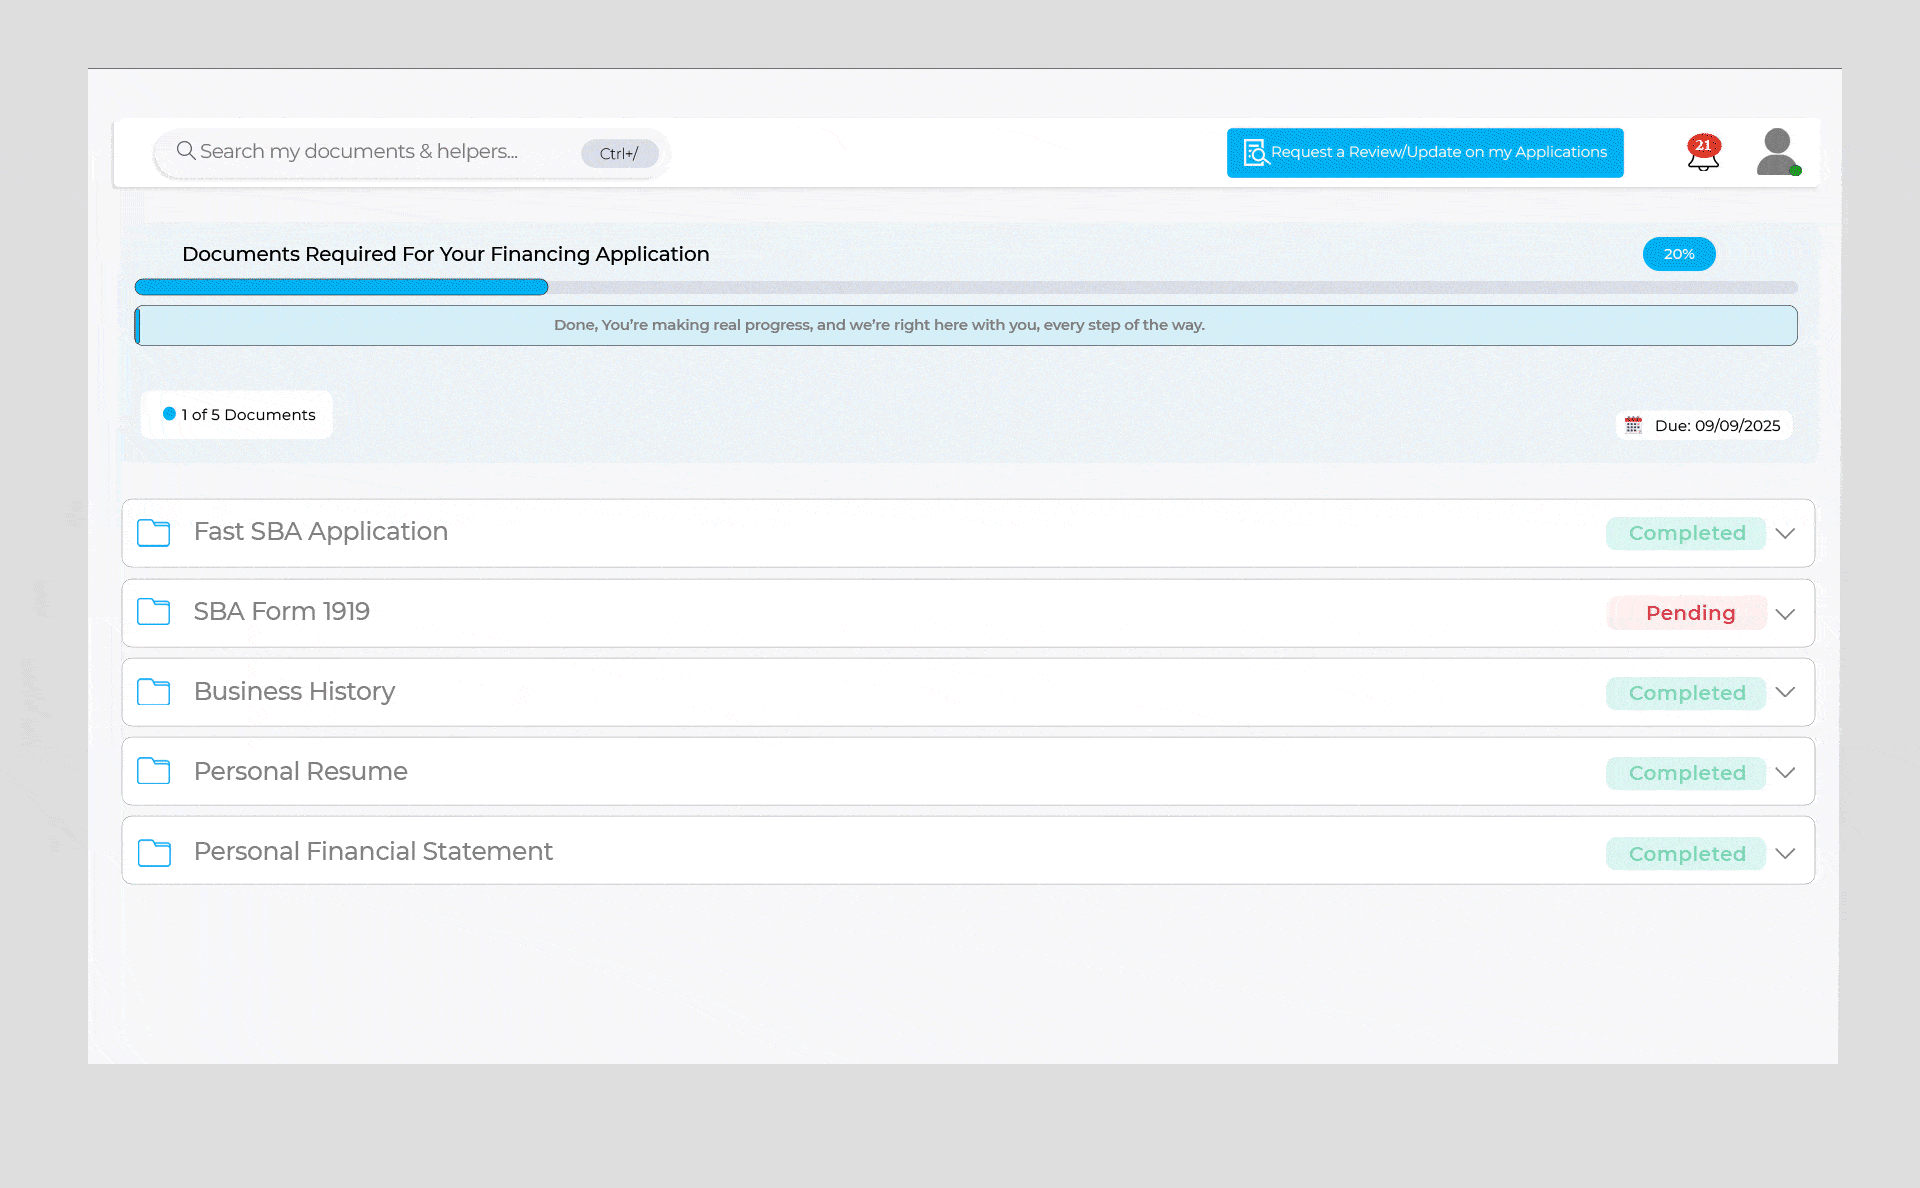This screenshot has width=1920, height=1188.
Task: Expand the Business History chevron
Action: pyautogui.click(x=1785, y=692)
